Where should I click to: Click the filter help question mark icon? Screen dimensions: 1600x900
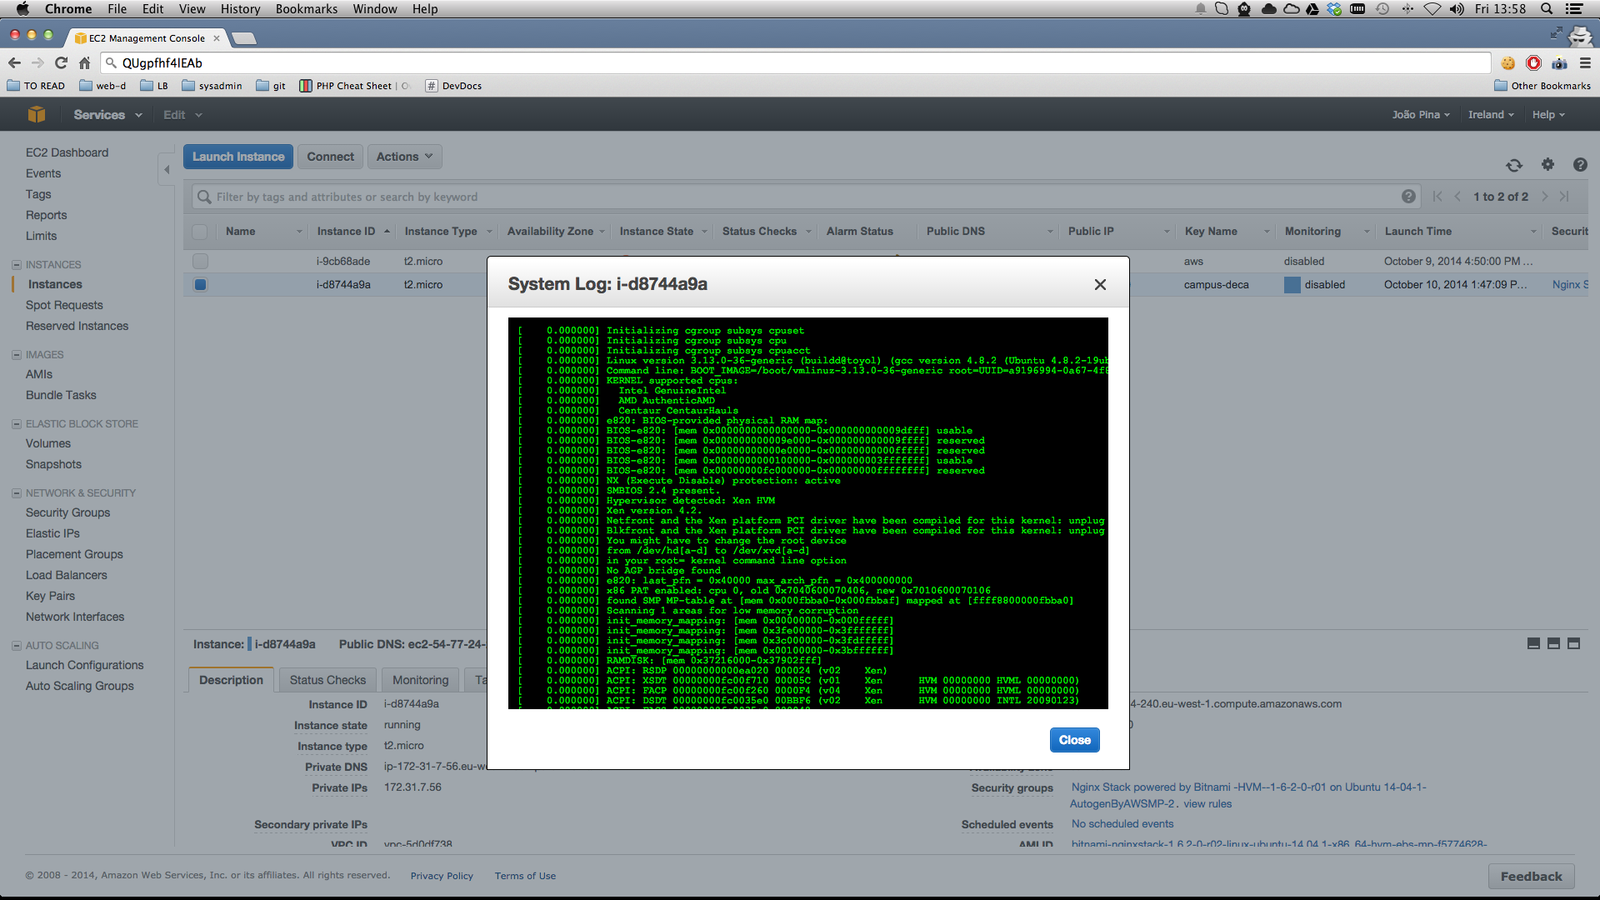(1408, 196)
